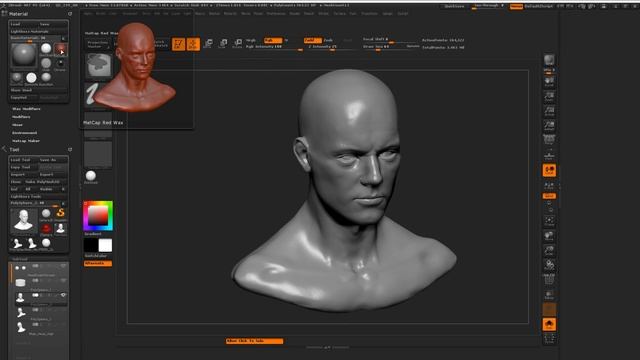Toggle visibility eye of selected subtool
The width and height of the screenshot is (640, 360).
tap(63, 295)
